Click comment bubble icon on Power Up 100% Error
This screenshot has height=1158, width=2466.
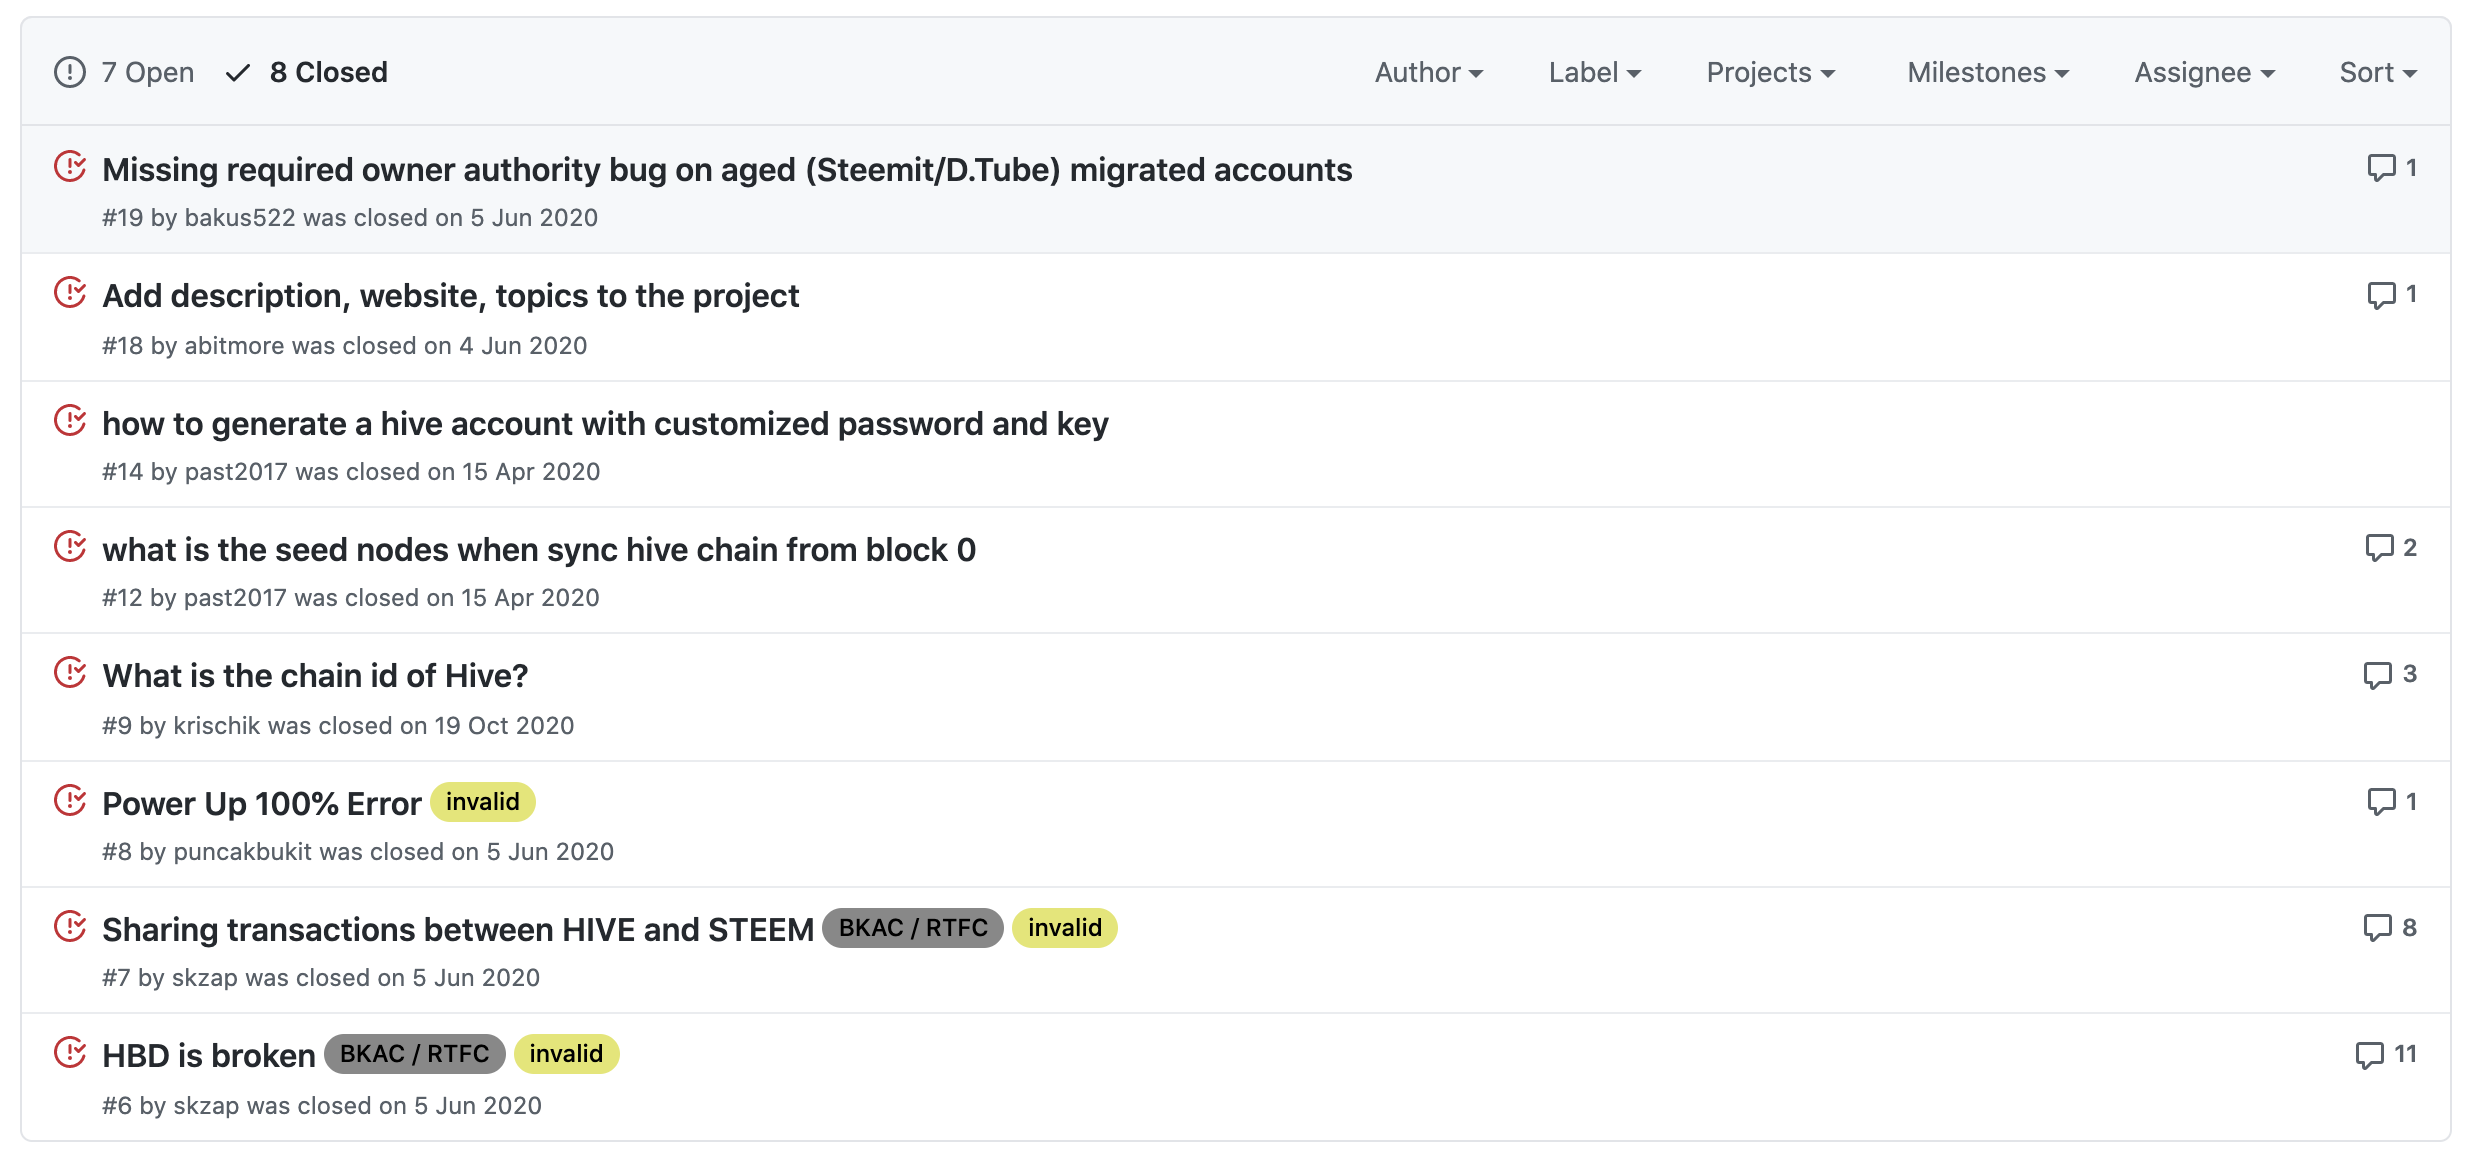(x=2381, y=801)
